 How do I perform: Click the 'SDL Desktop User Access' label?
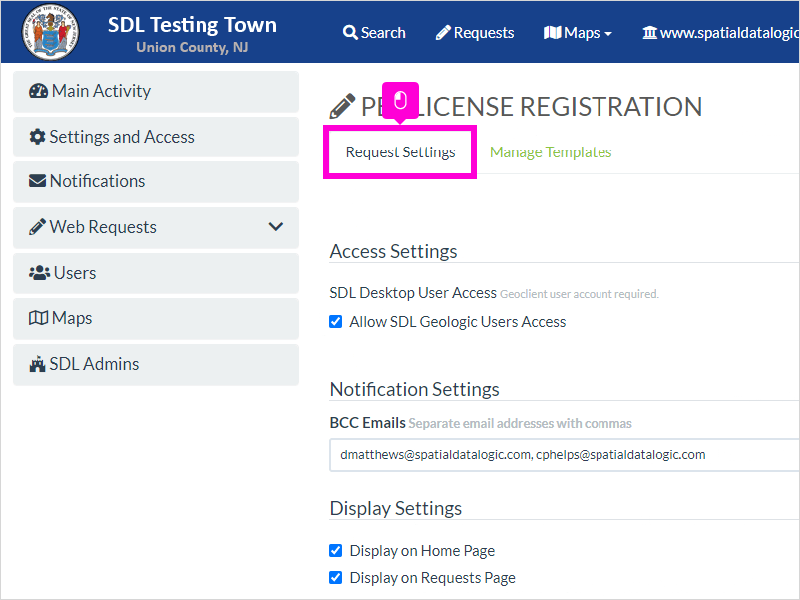click(x=413, y=293)
